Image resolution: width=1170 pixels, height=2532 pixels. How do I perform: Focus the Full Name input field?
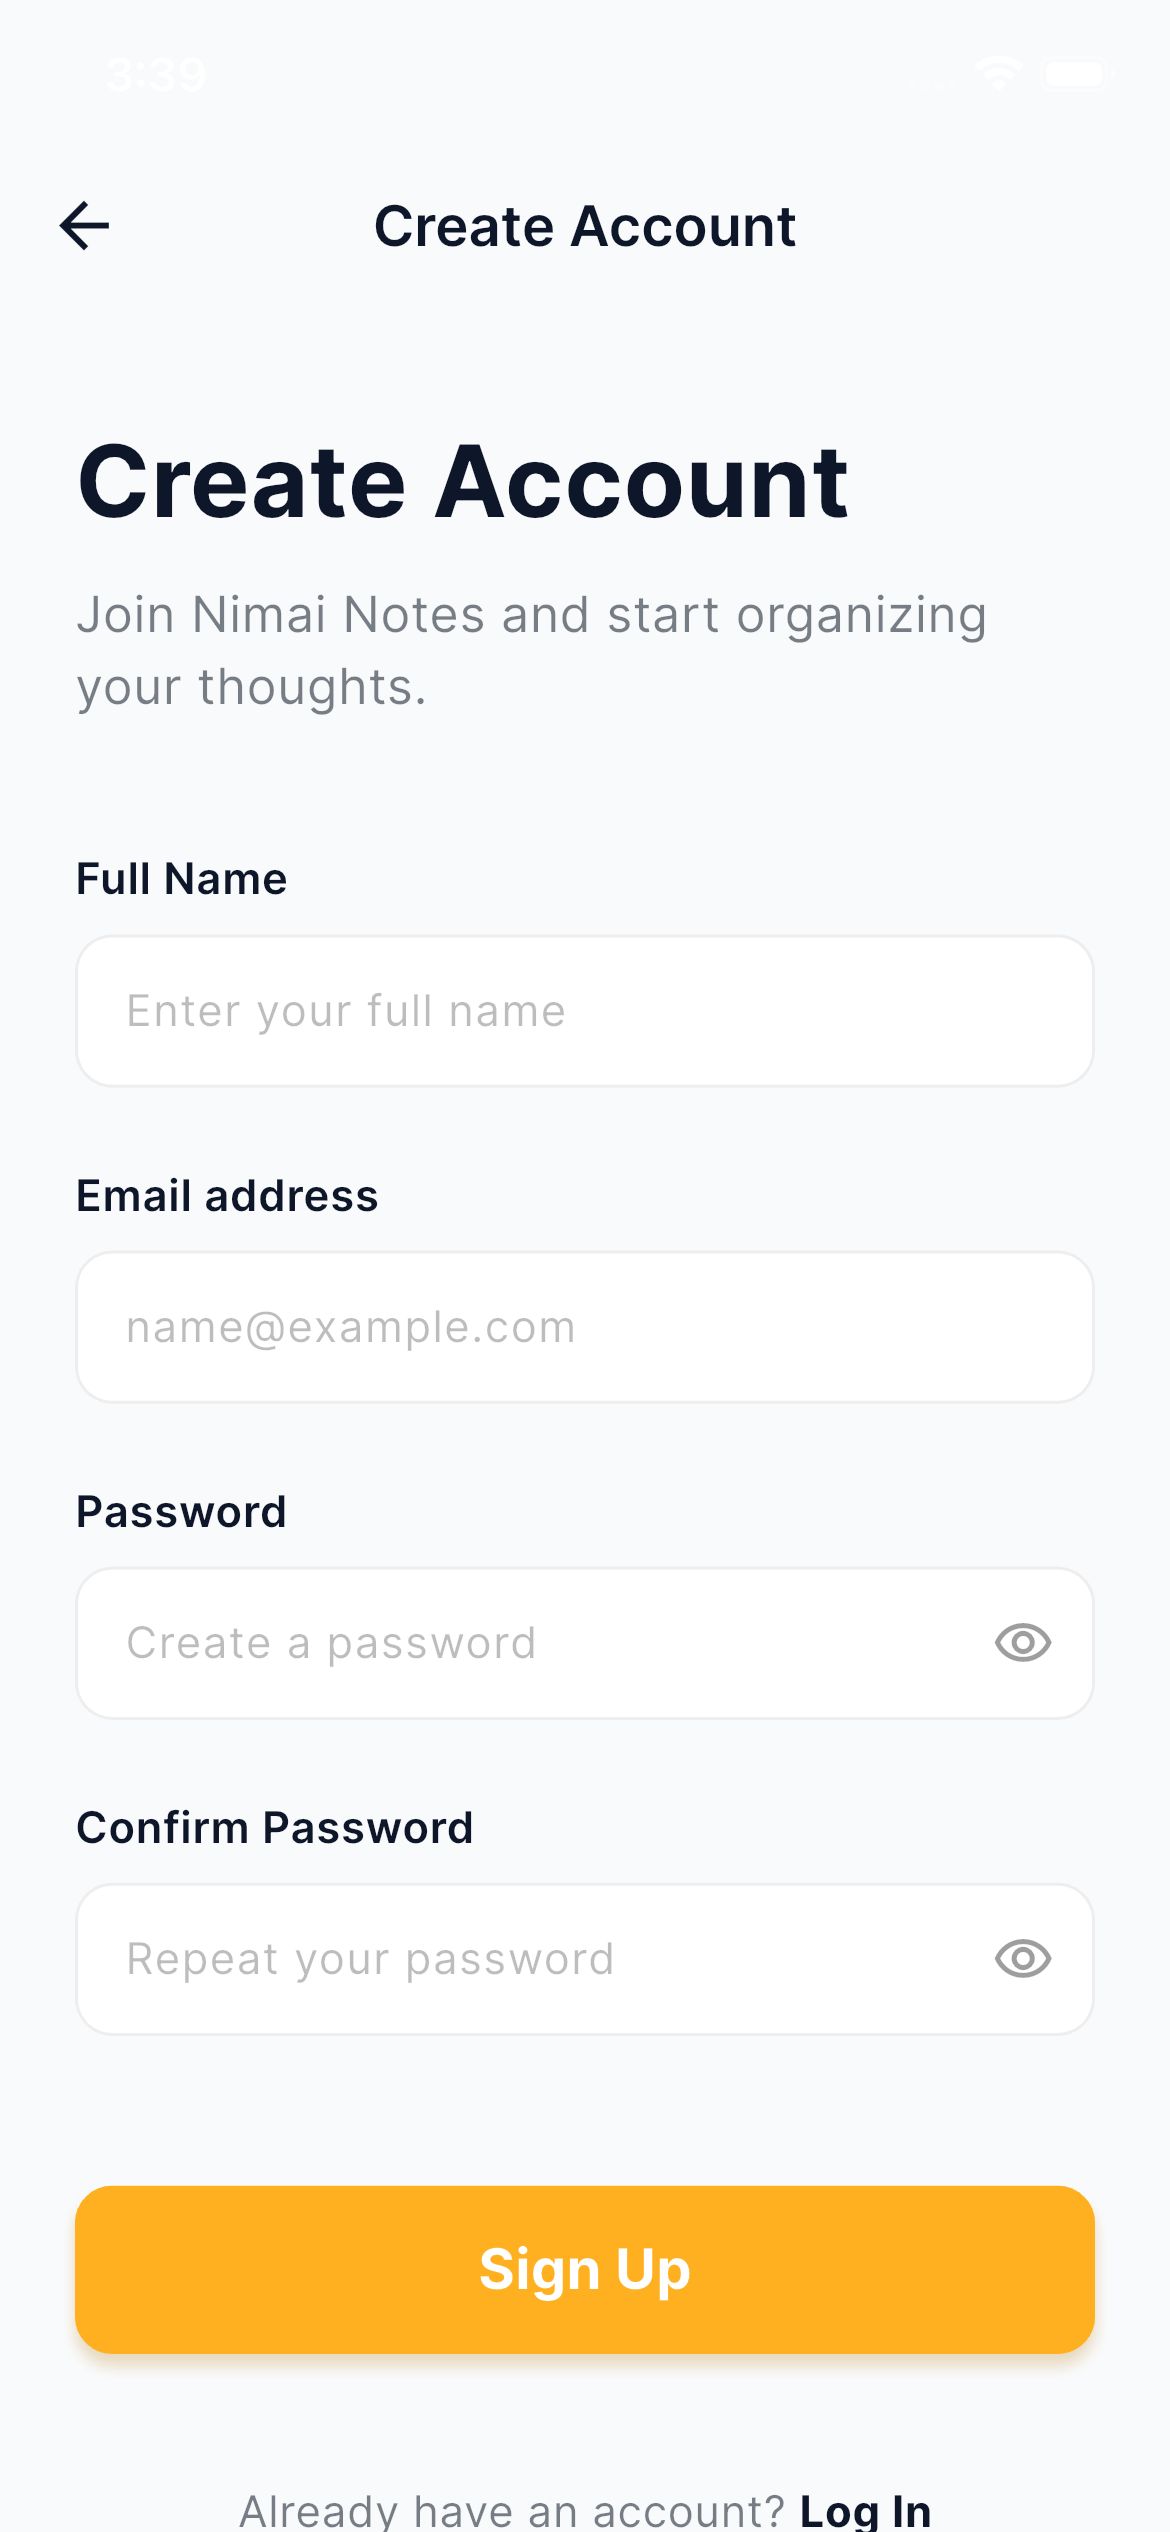point(584,1011)
